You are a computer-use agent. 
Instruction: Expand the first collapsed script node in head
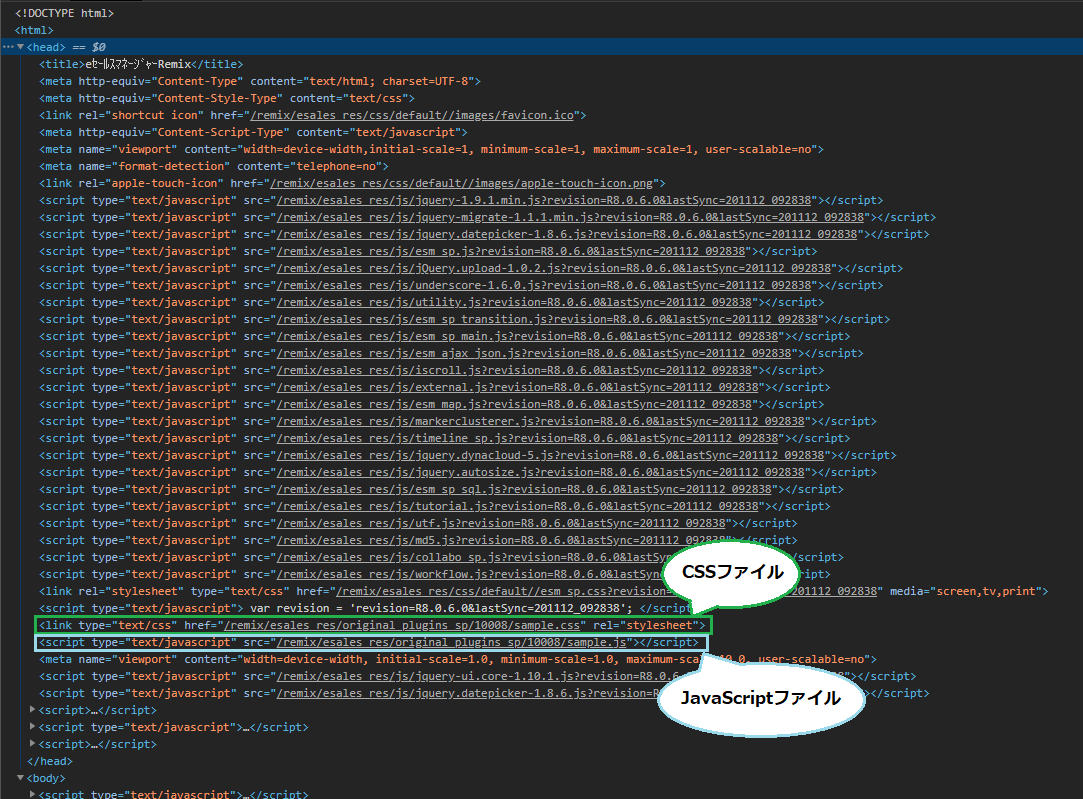click(32, 710)
